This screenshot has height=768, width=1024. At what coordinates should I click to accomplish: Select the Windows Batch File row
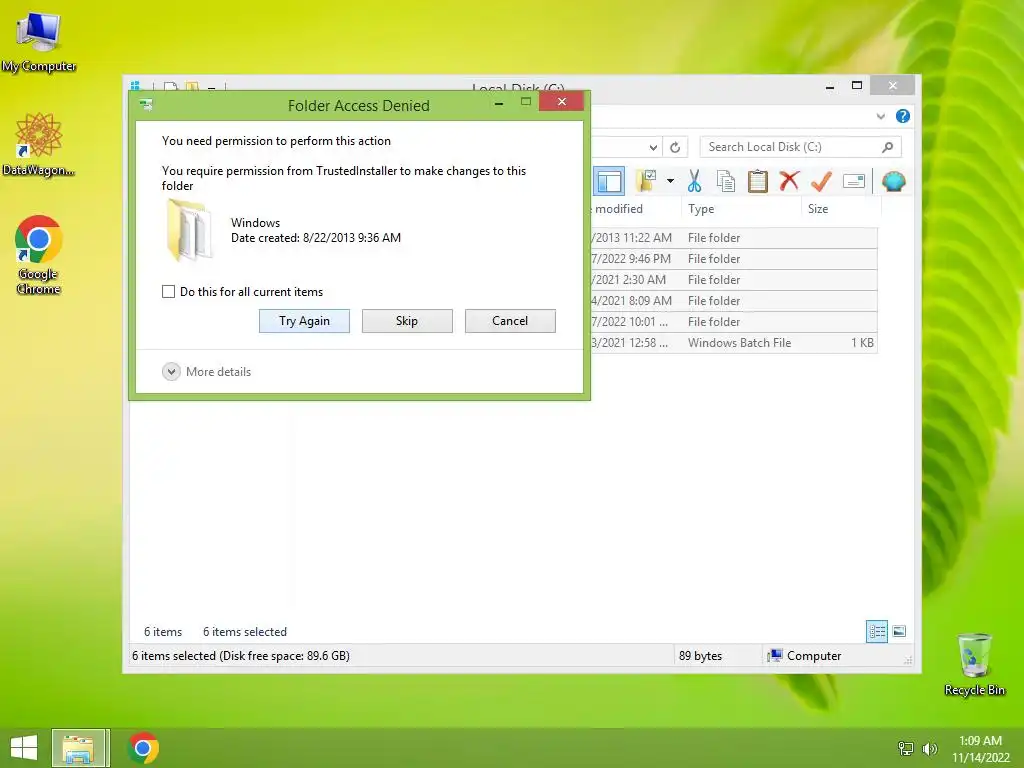733,343
